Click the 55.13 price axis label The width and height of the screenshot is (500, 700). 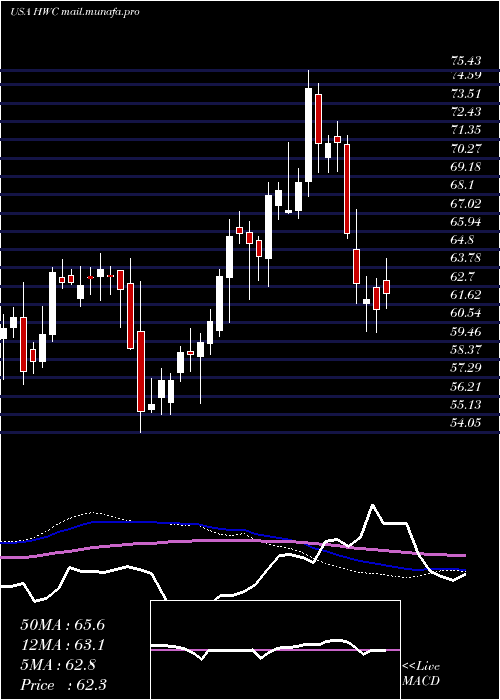[x=466, y=405]
